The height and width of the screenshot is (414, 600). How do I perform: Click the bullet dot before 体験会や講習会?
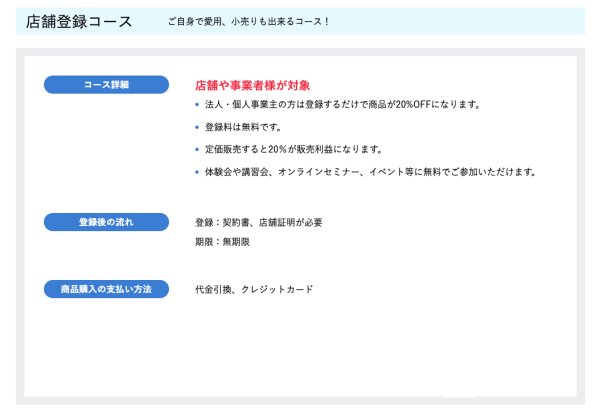pyautogui.click(x=197, y=172)
